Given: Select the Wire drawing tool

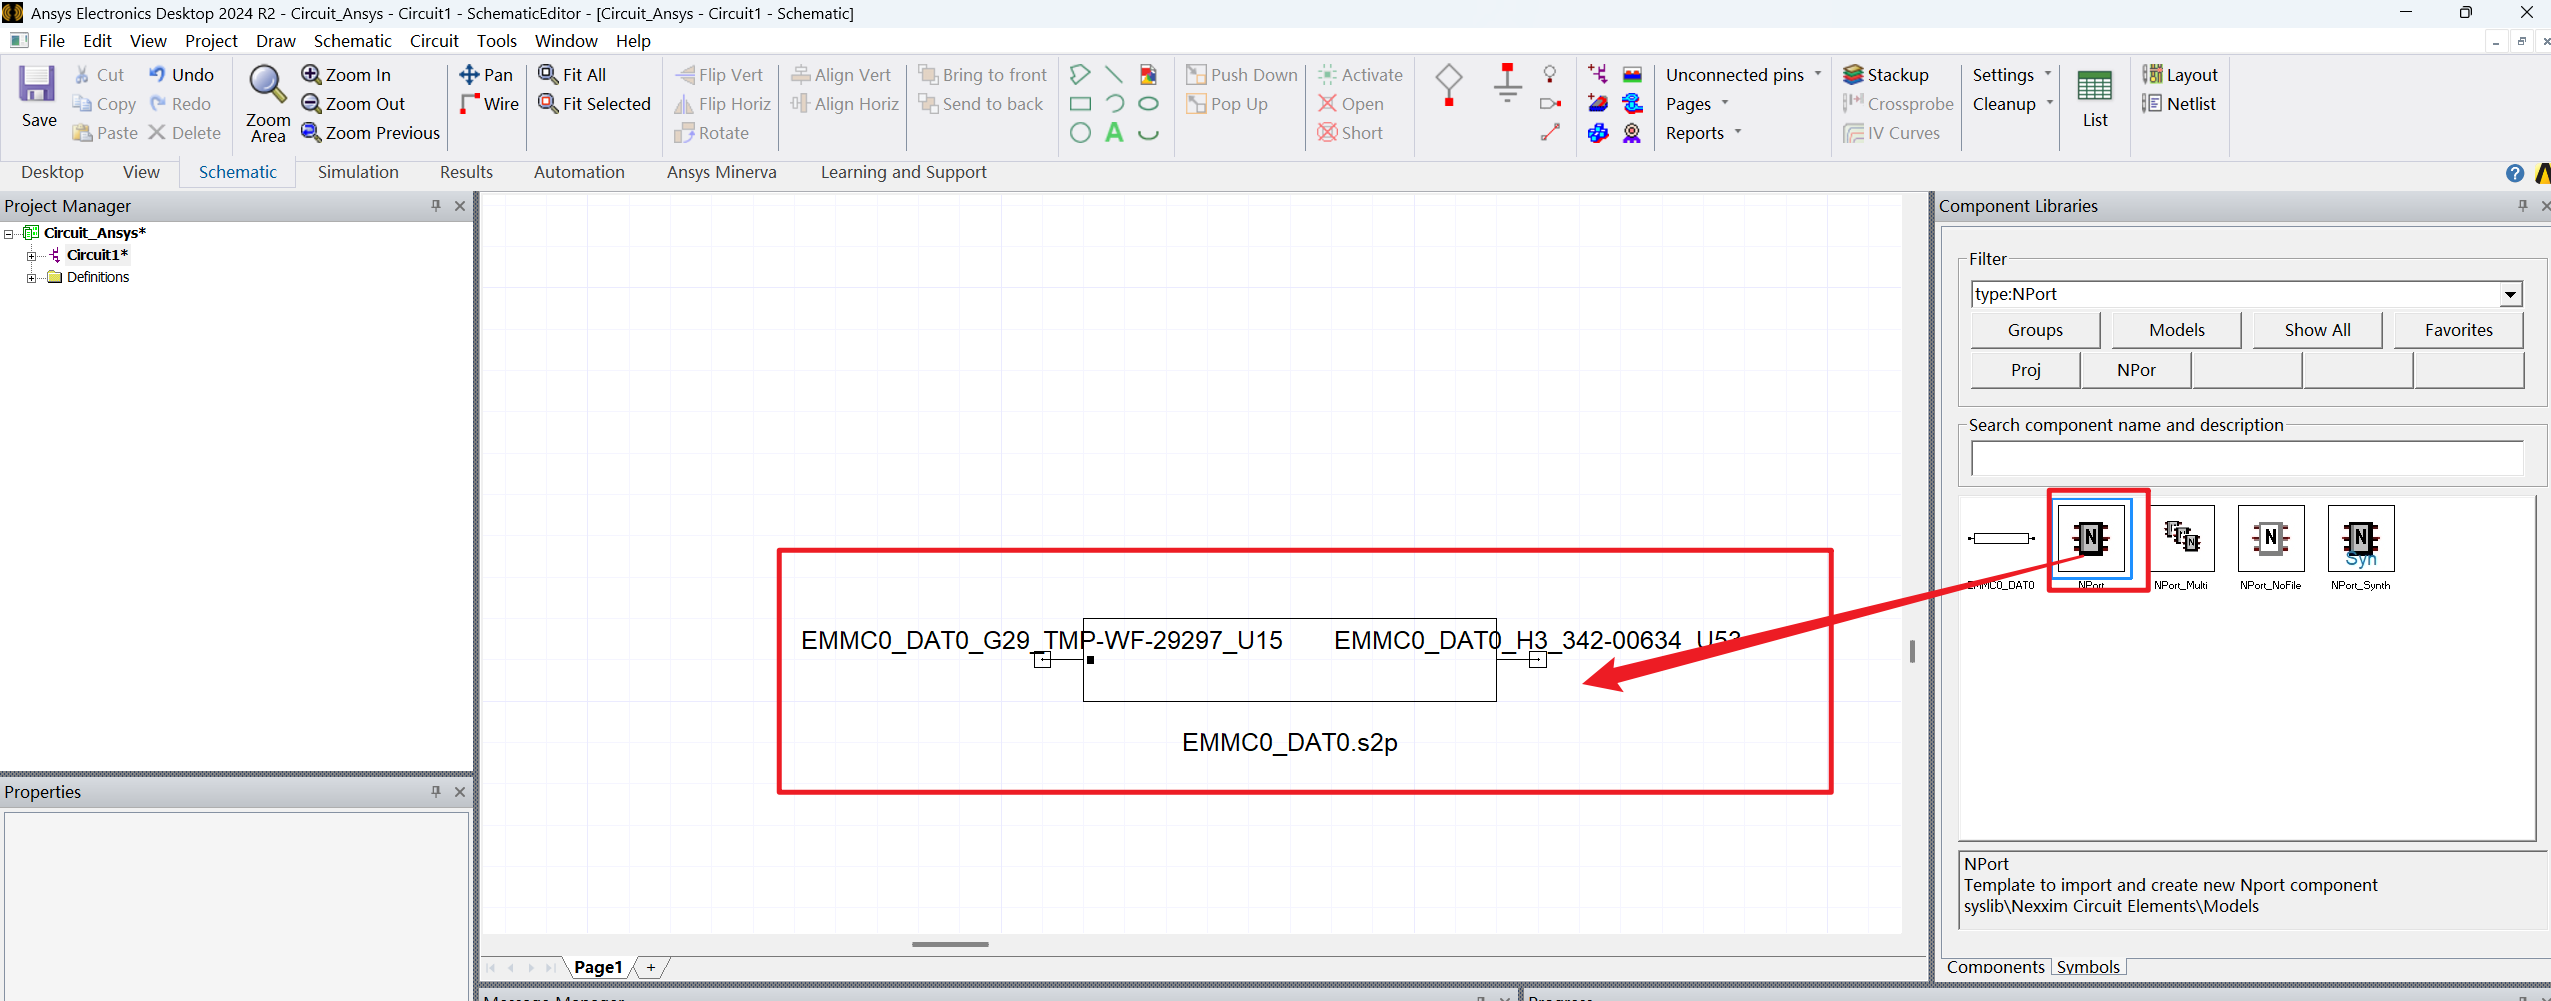Looking at the screenshot, I should tap(489, 104).
